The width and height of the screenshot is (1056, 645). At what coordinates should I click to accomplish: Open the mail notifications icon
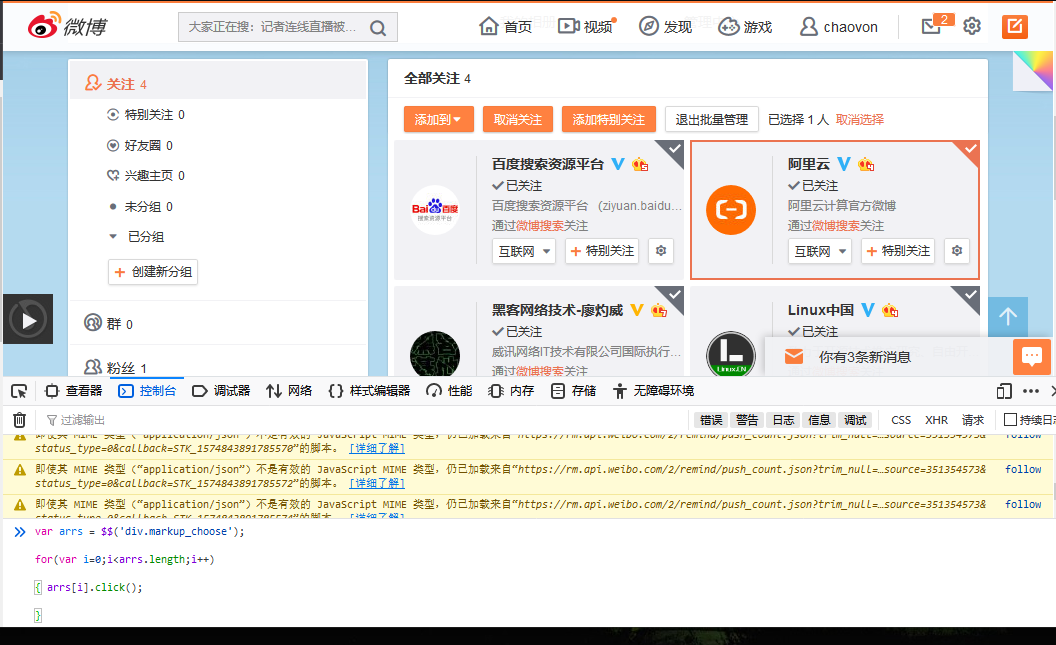(x=931, y=26)
